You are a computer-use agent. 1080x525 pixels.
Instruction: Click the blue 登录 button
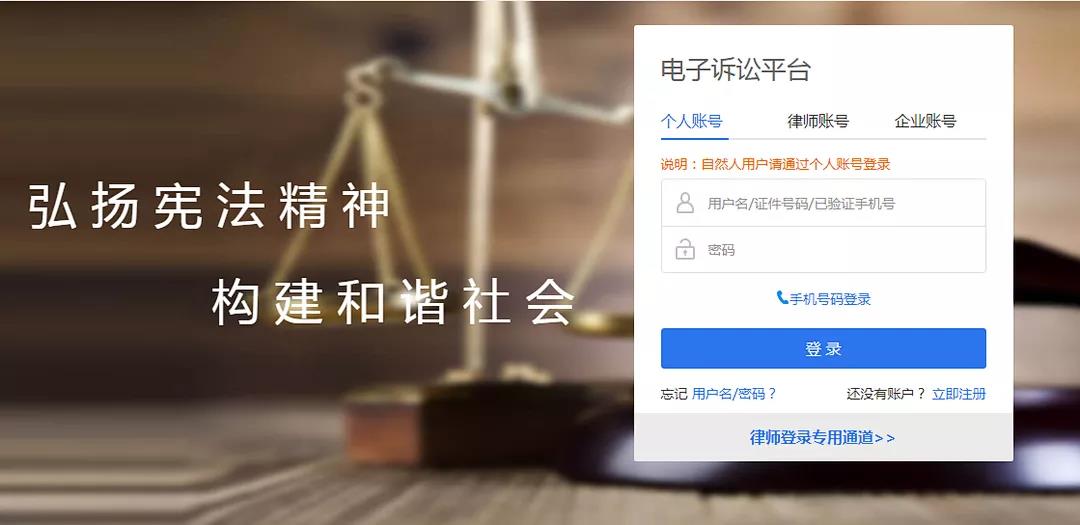tap(823, 349)
